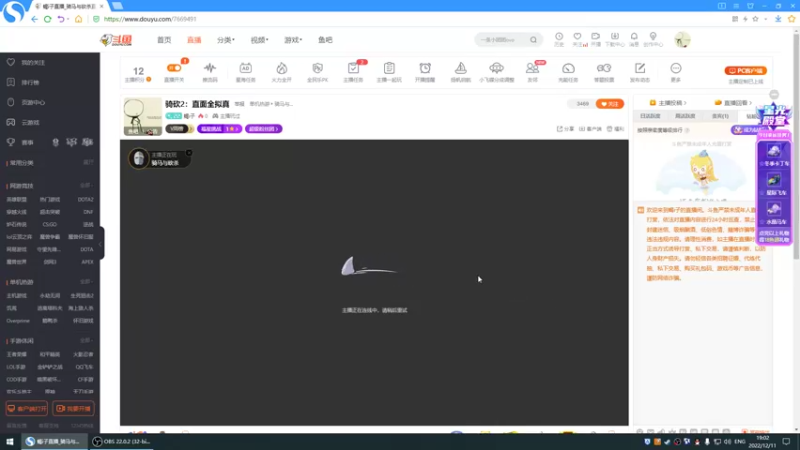This screenshot has width=800, height=450.
Task: Click the magnifier search icon
Action: click(x=533, y=40)
